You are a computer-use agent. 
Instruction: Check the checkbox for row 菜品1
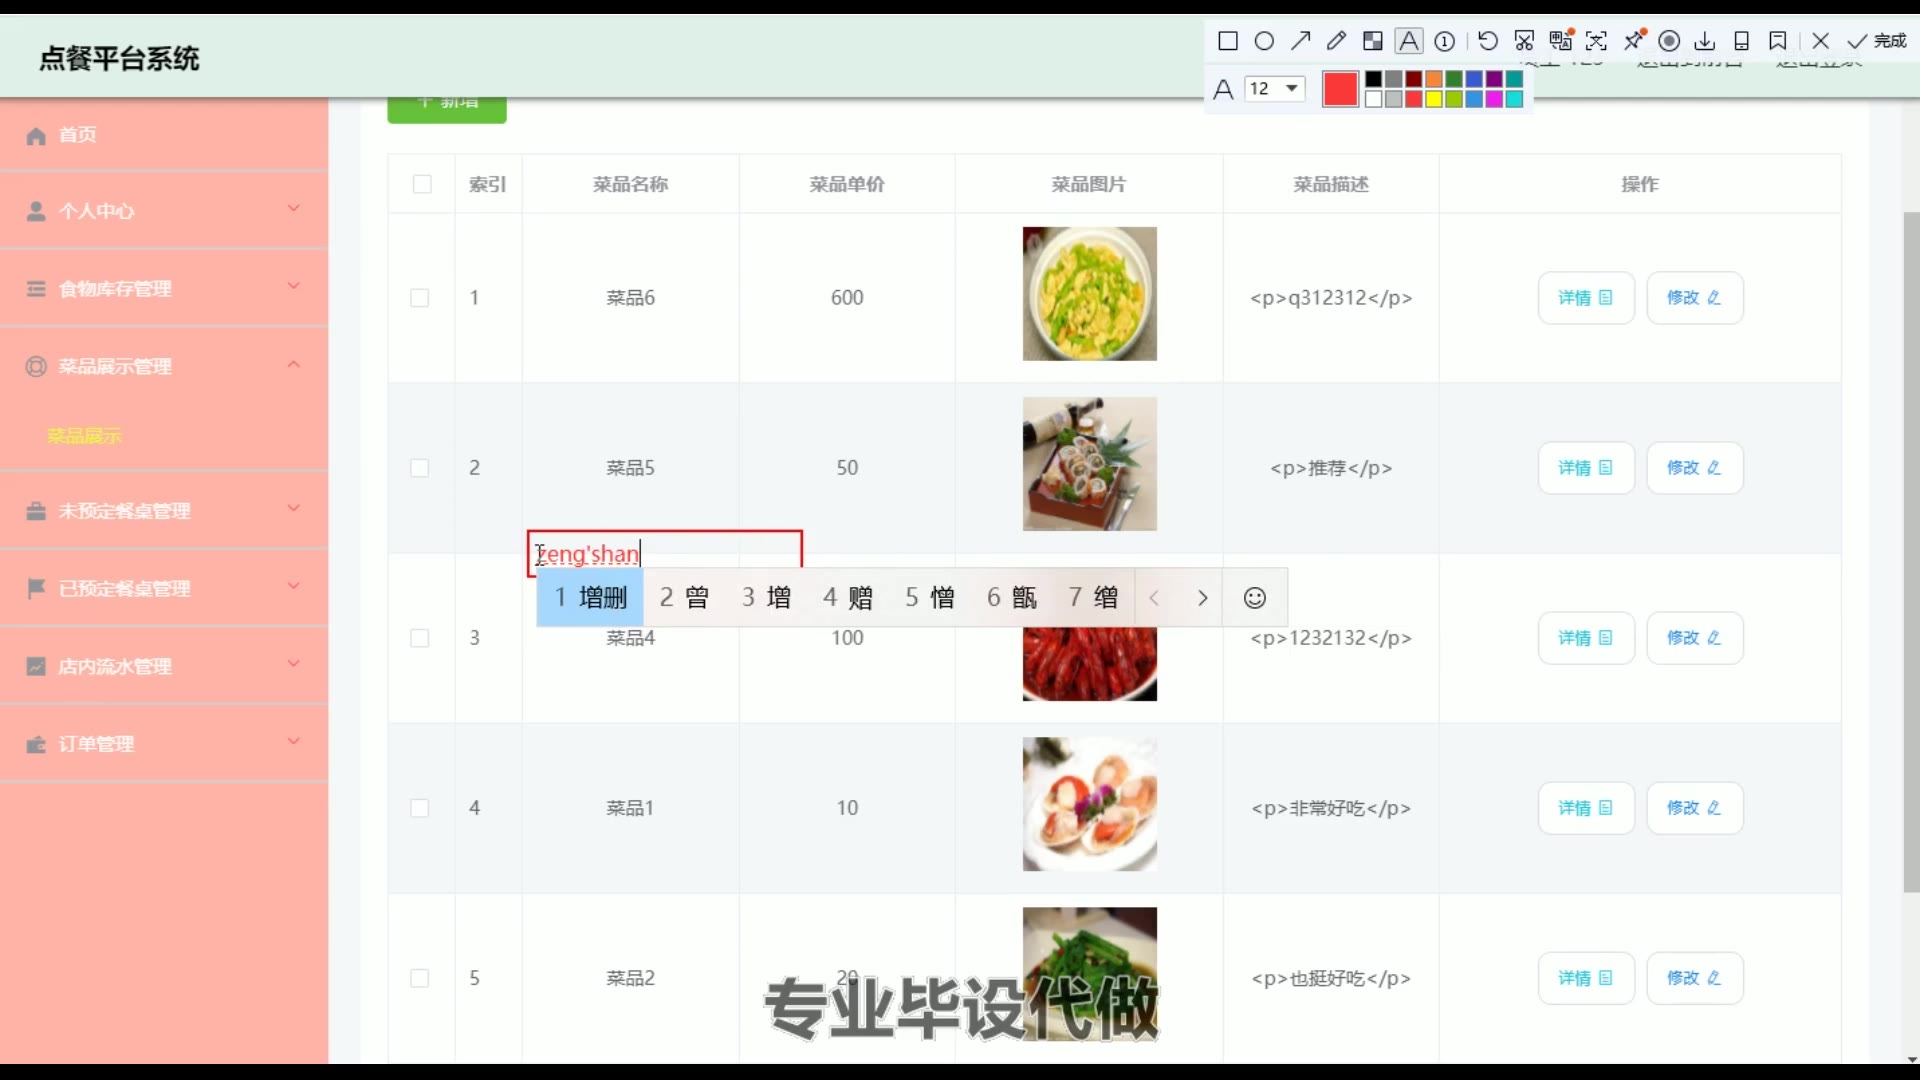[420, 808]
